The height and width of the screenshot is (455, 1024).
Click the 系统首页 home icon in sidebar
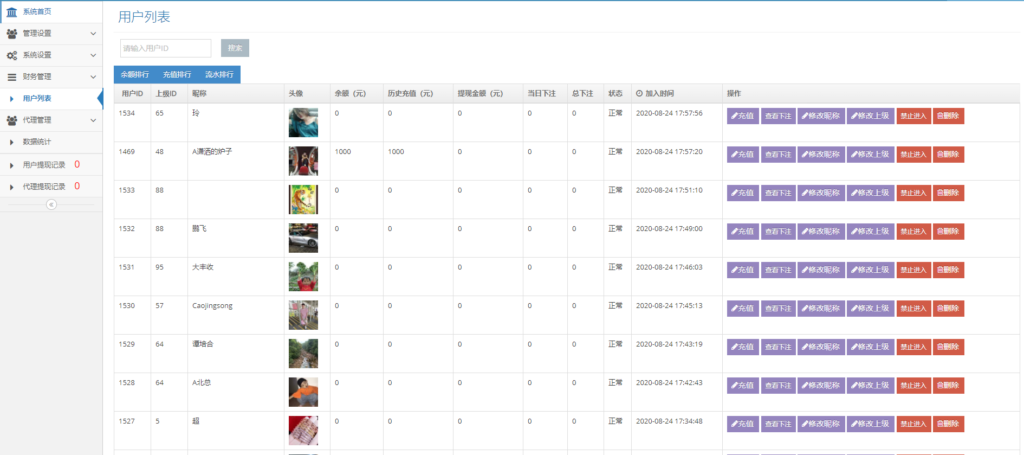click(11, 11)
